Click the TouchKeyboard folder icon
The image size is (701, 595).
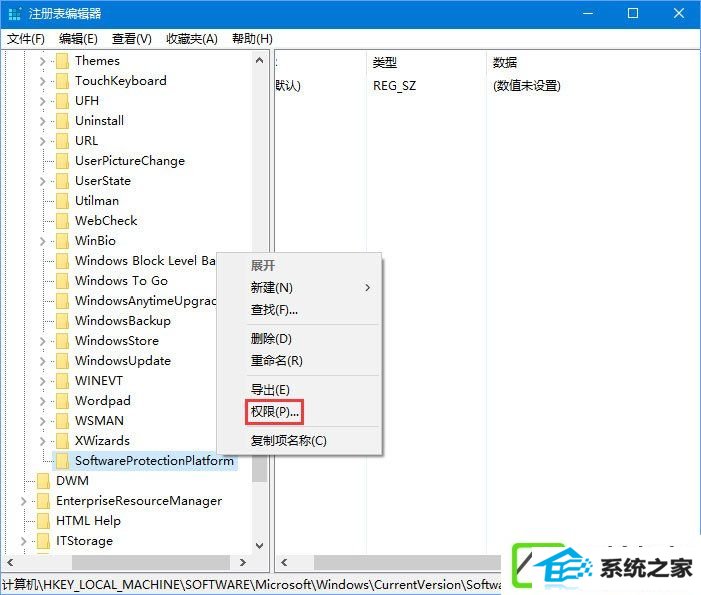point(62,81)
